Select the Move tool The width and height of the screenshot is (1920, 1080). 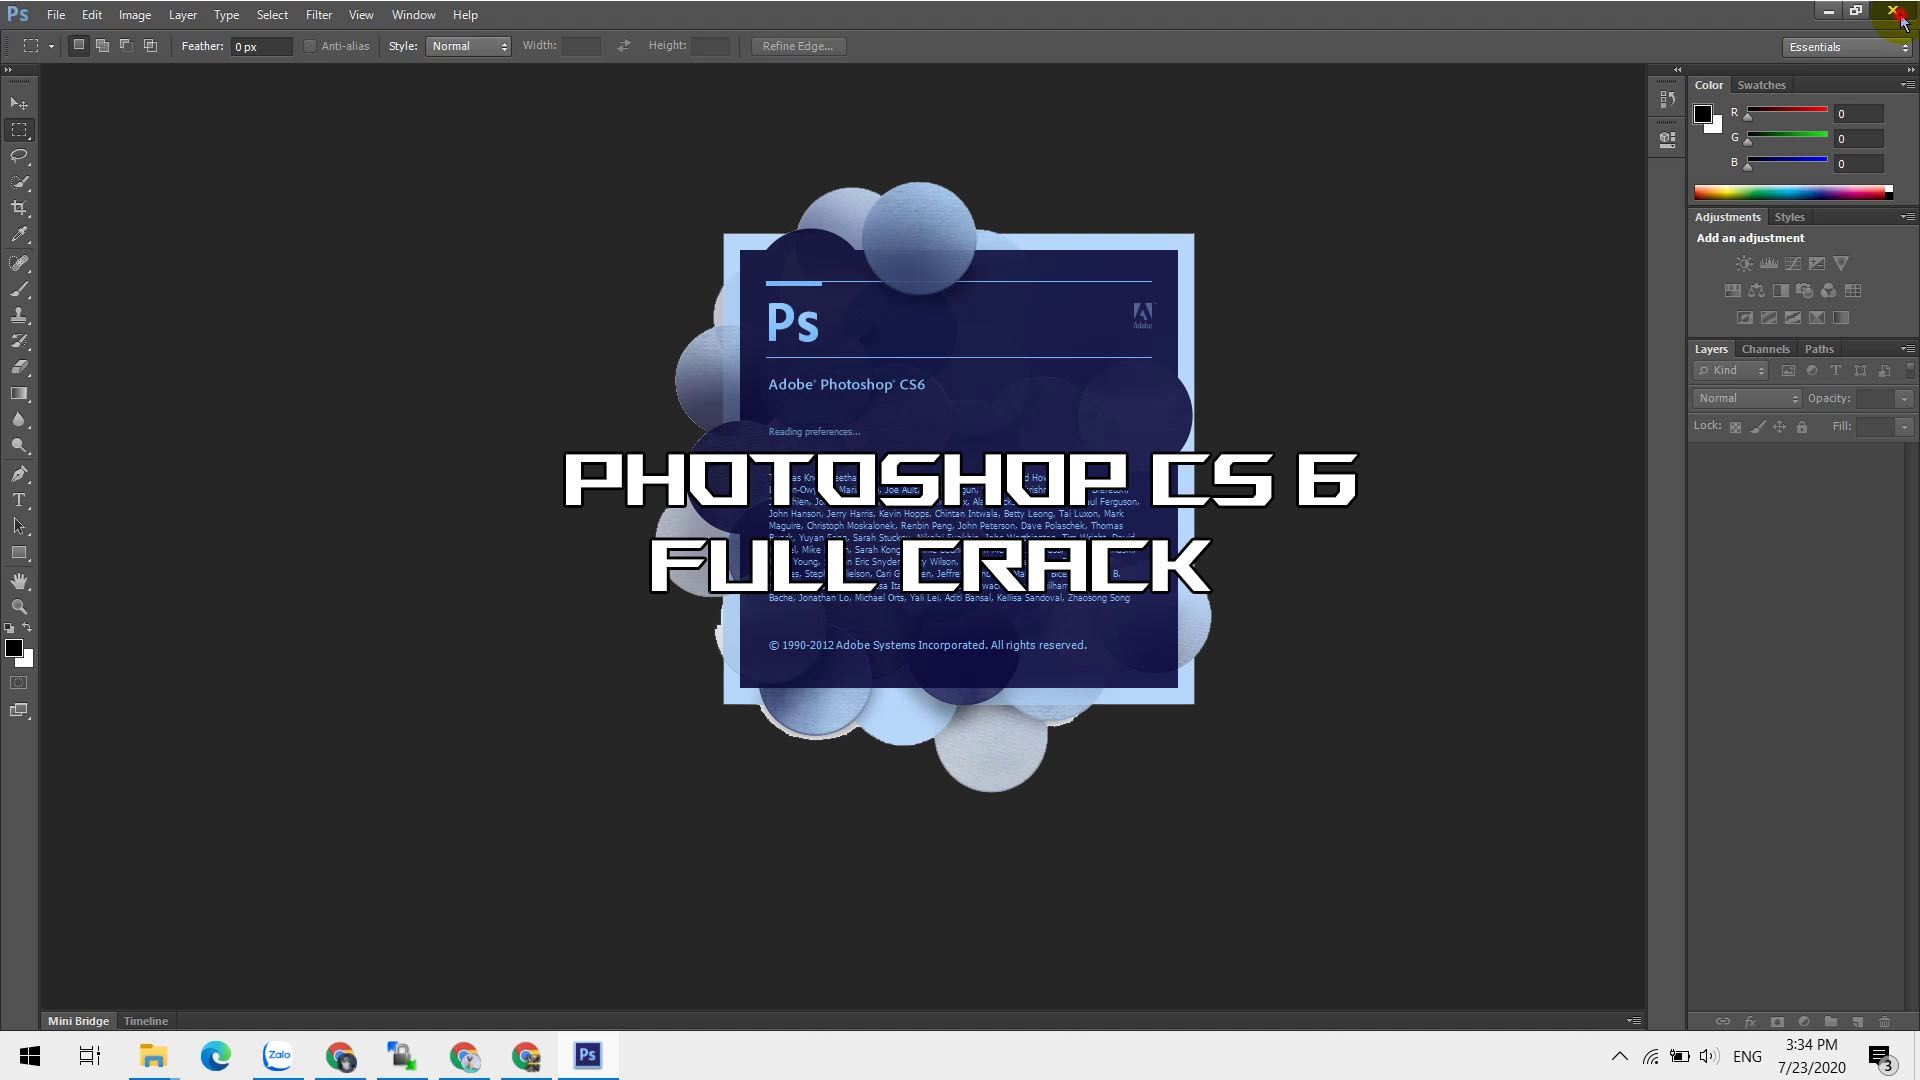coord(20,103)
